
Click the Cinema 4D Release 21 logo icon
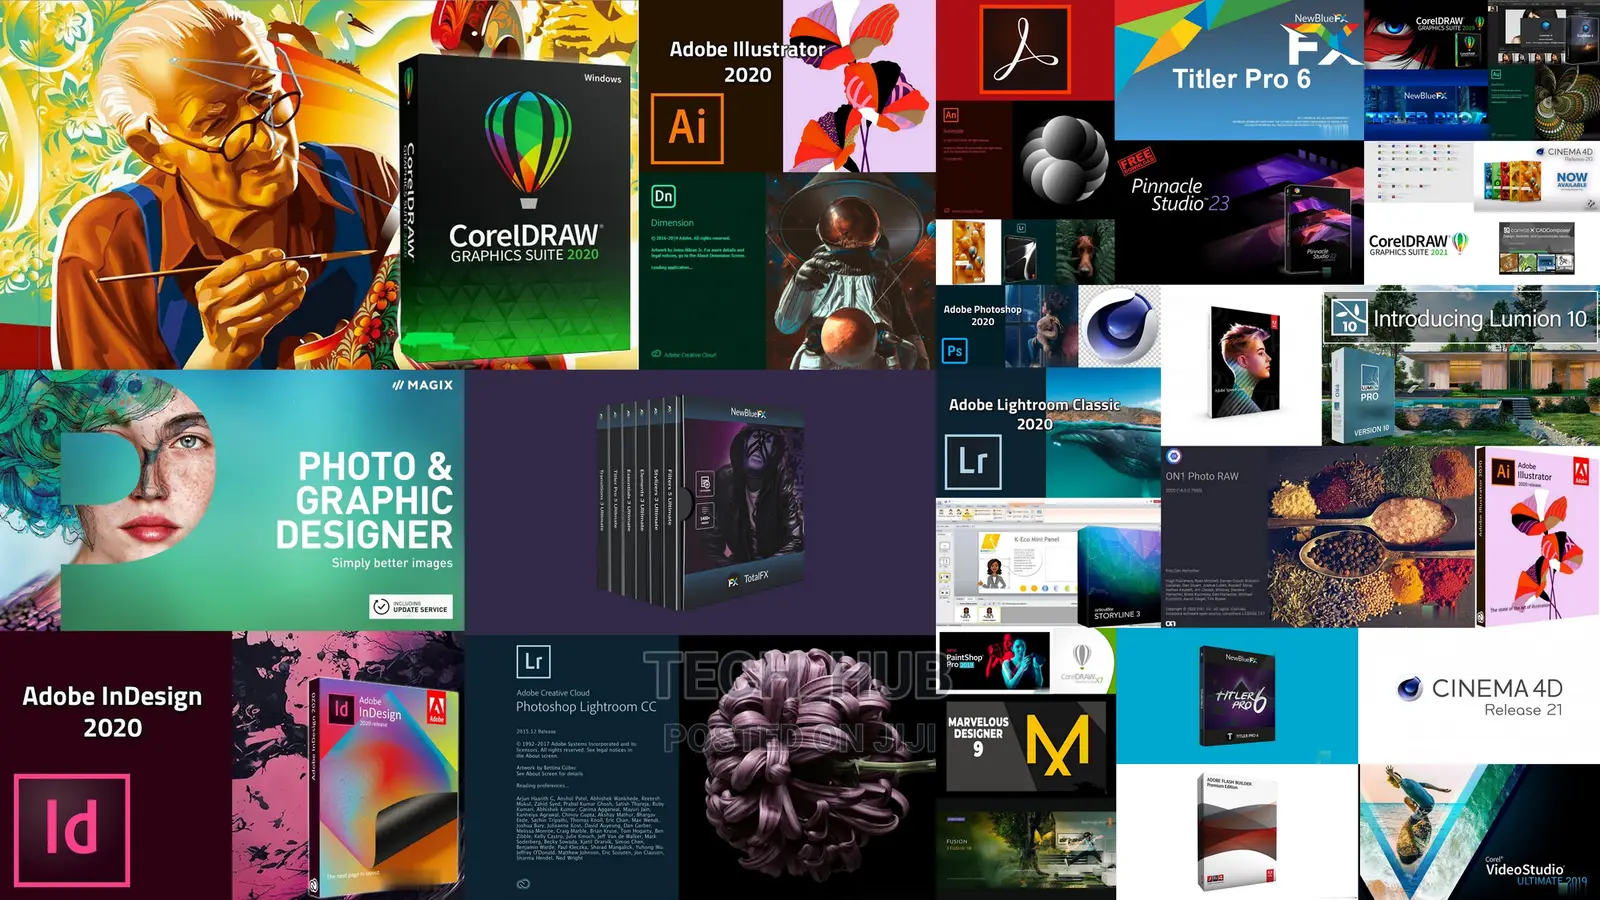tap(1409, 688)
